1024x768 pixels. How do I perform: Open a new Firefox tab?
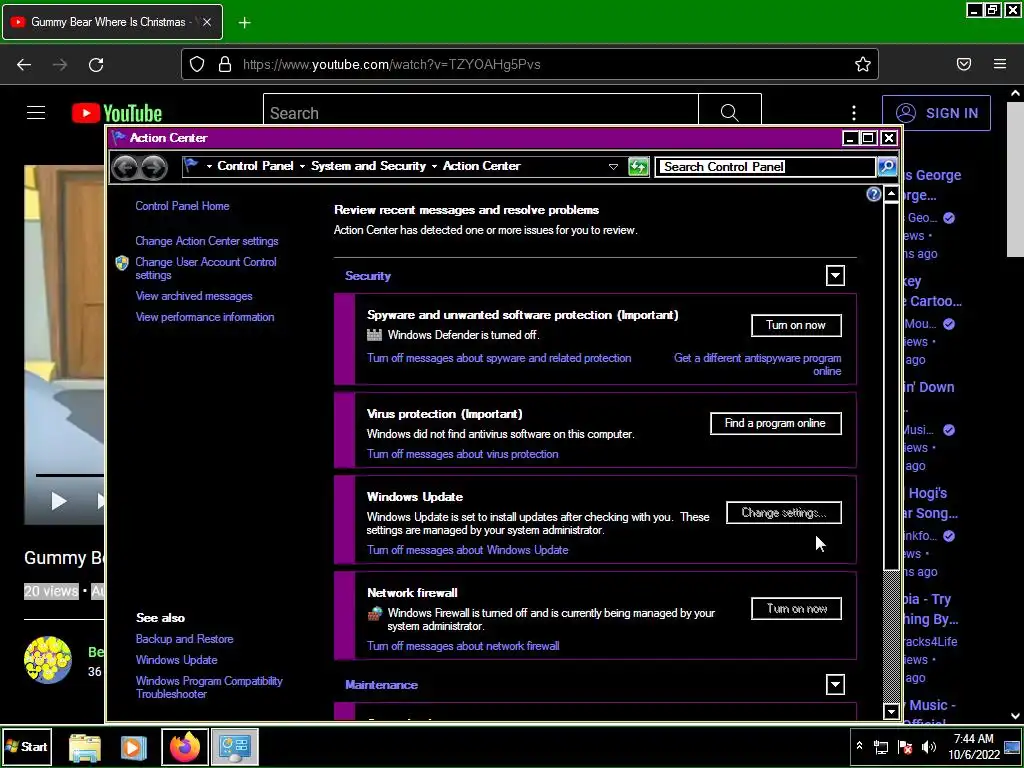click(244, 23)
